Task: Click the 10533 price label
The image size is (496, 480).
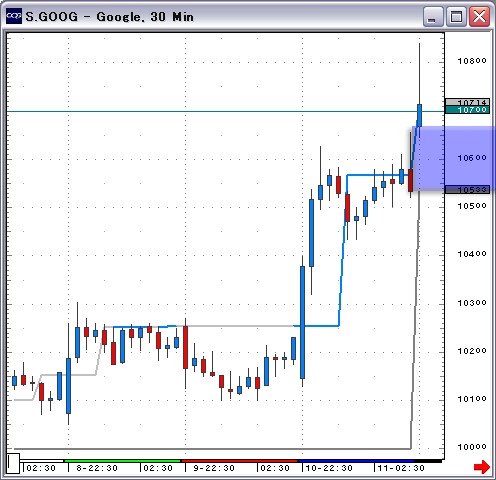Action: [467, 190]
